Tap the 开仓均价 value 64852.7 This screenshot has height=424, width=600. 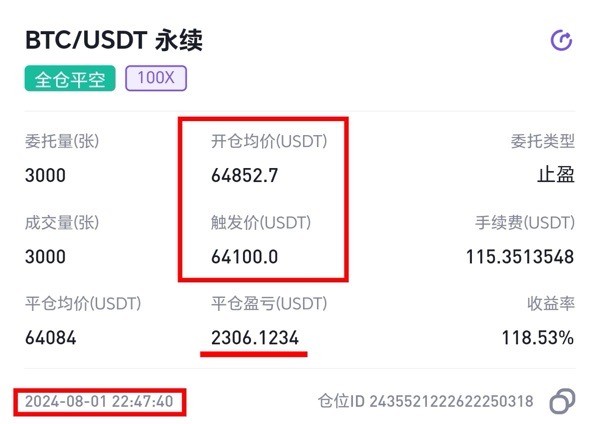click(245, 175)
